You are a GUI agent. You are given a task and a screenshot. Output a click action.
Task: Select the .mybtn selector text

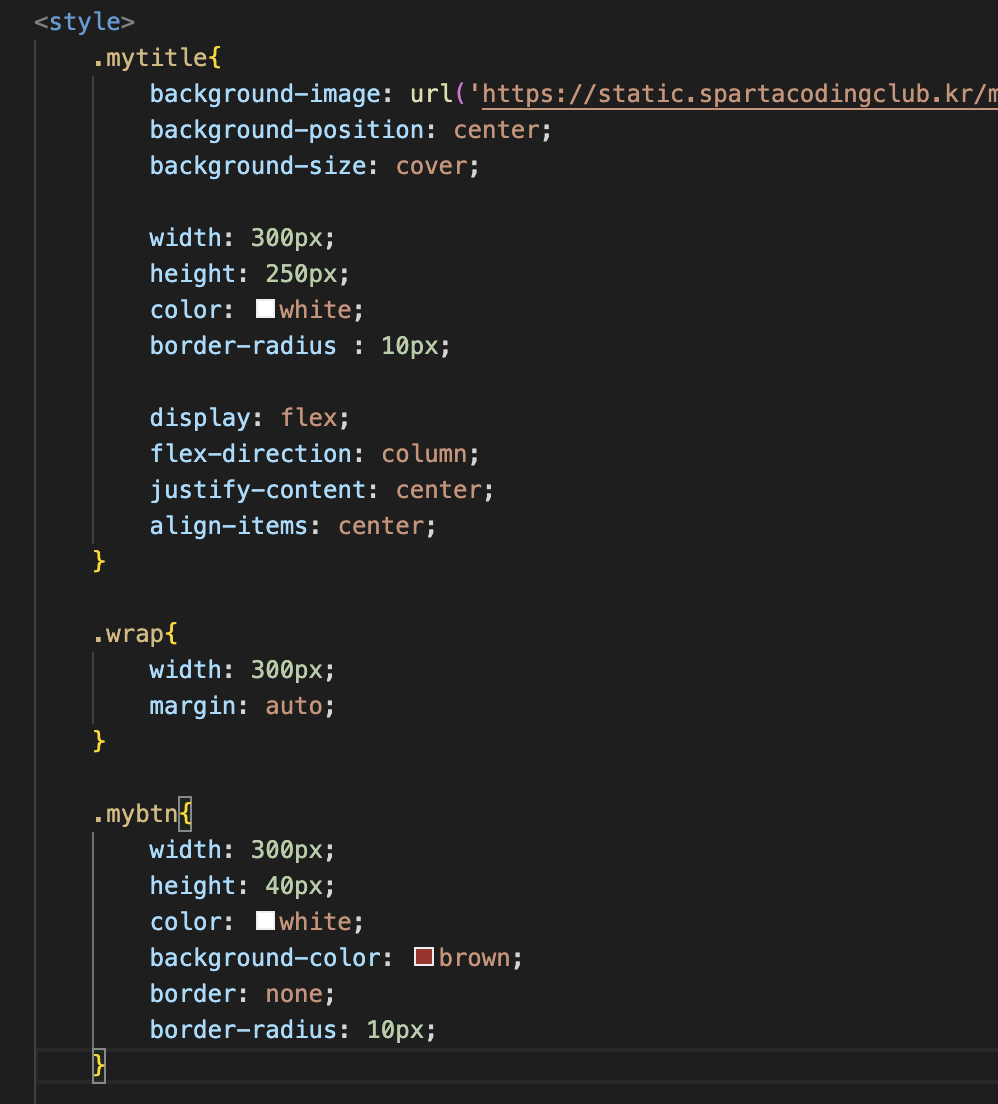tap(135, 814)
